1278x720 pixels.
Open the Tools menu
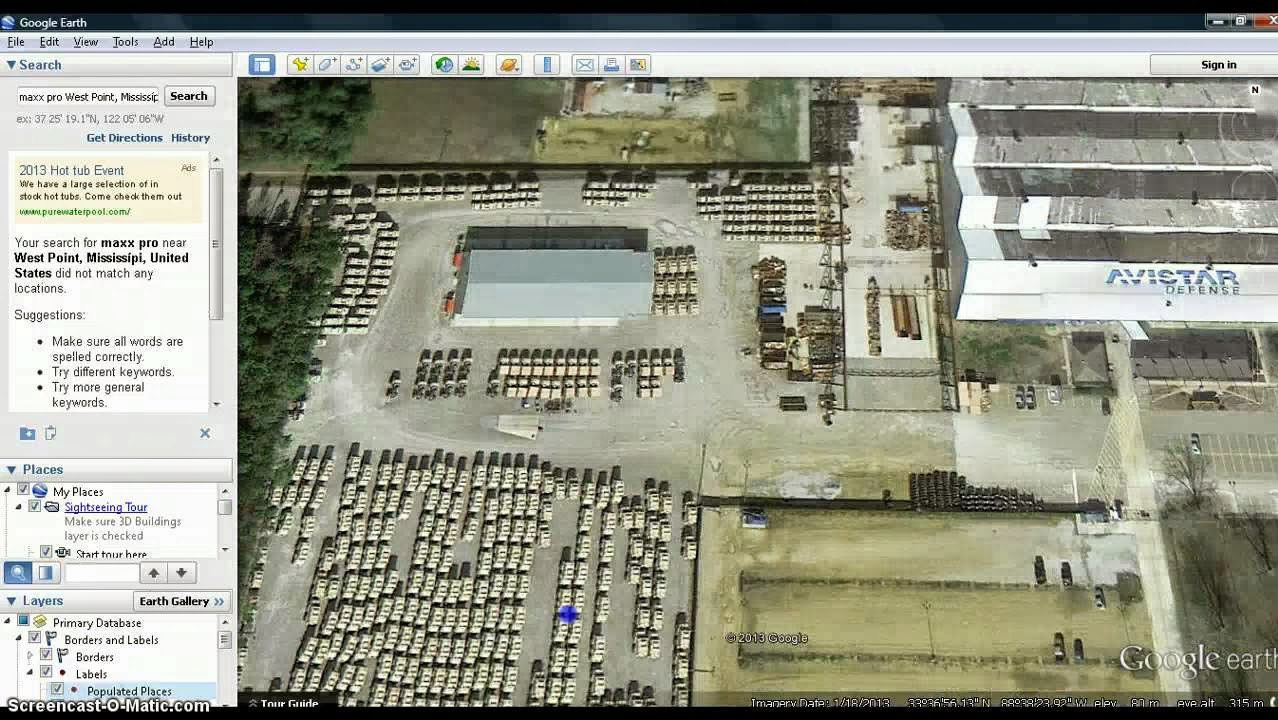pos(125,42)
